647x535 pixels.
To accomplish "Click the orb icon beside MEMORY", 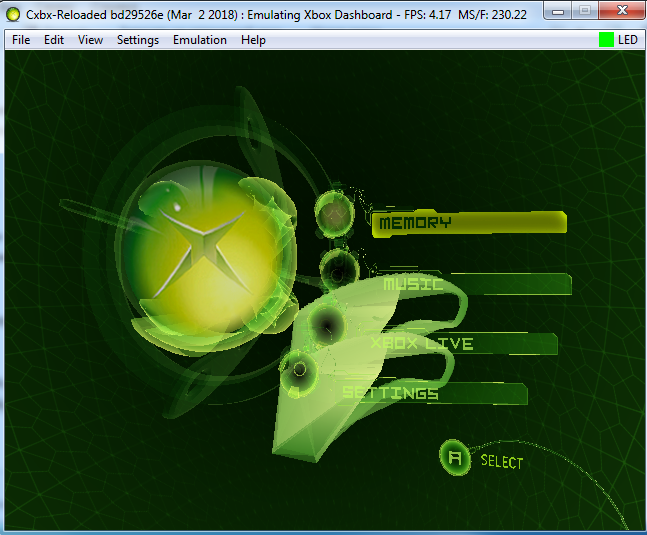I will (335, 214).
